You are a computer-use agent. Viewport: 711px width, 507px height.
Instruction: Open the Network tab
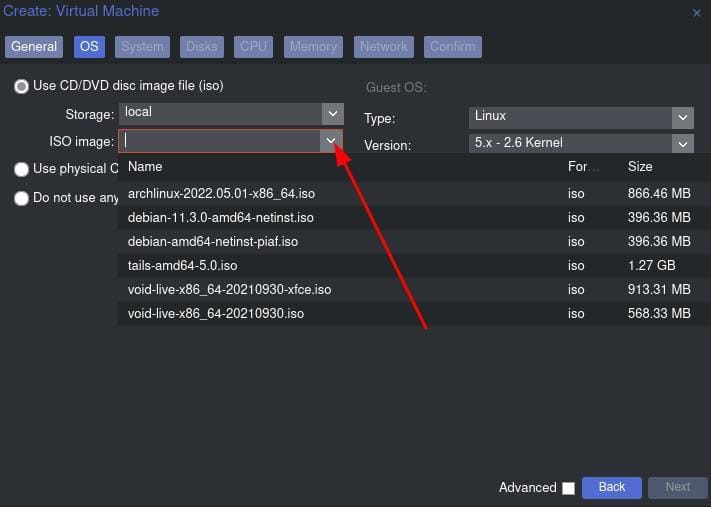[384, 47]
